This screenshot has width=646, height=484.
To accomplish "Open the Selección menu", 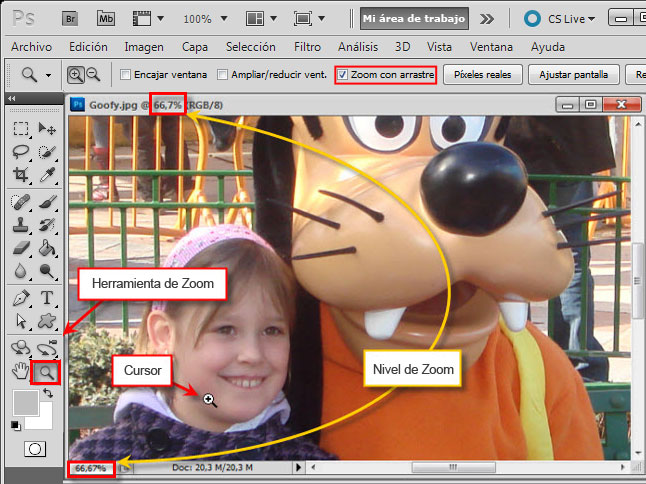I will [x=250, y=47].
